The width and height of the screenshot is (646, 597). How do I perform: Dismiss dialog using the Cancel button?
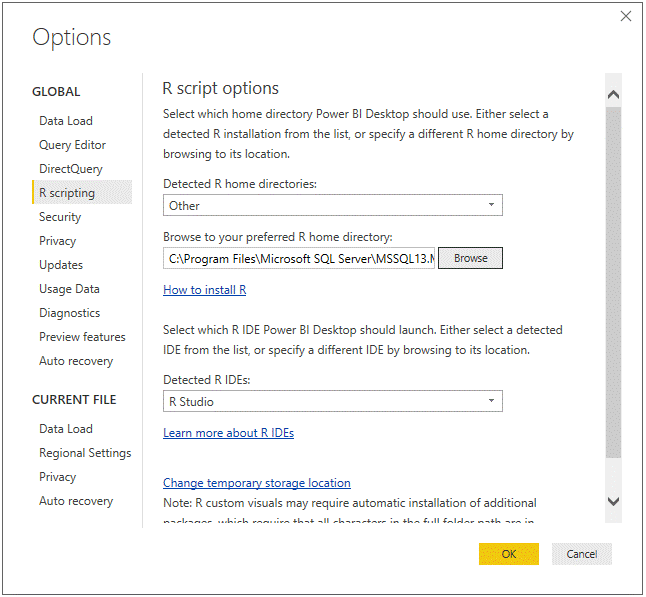581,554
